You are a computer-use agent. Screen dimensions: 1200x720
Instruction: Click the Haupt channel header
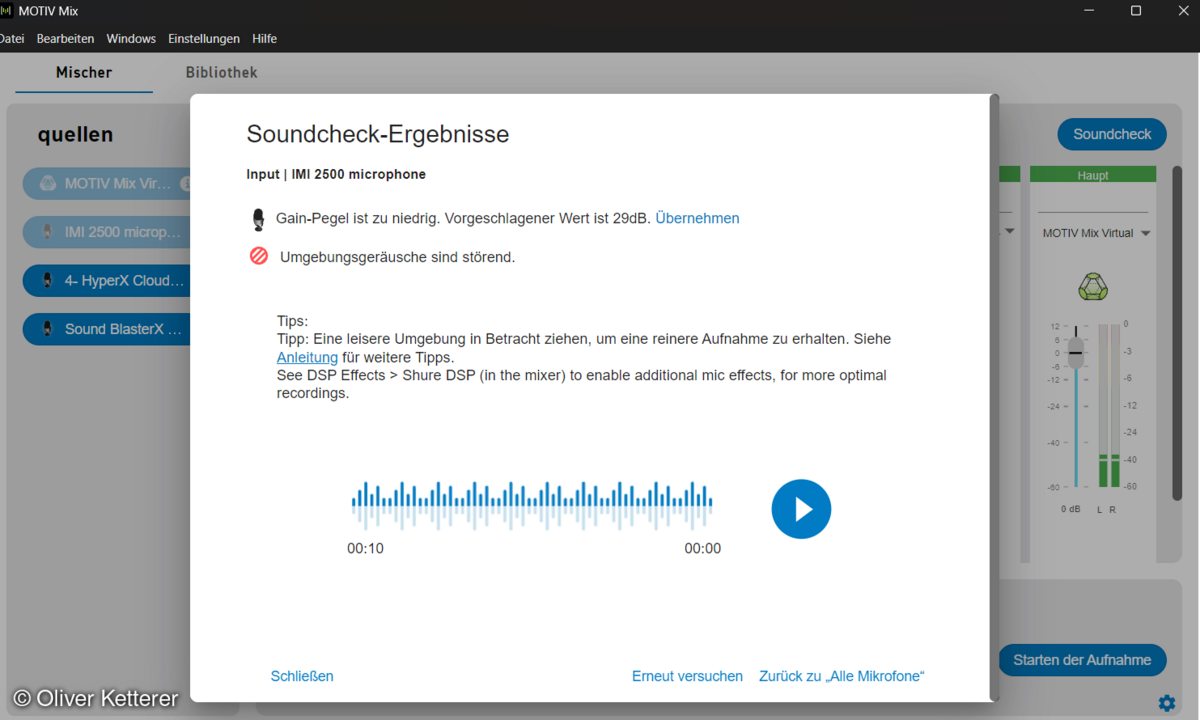(x=1093, y=175)
